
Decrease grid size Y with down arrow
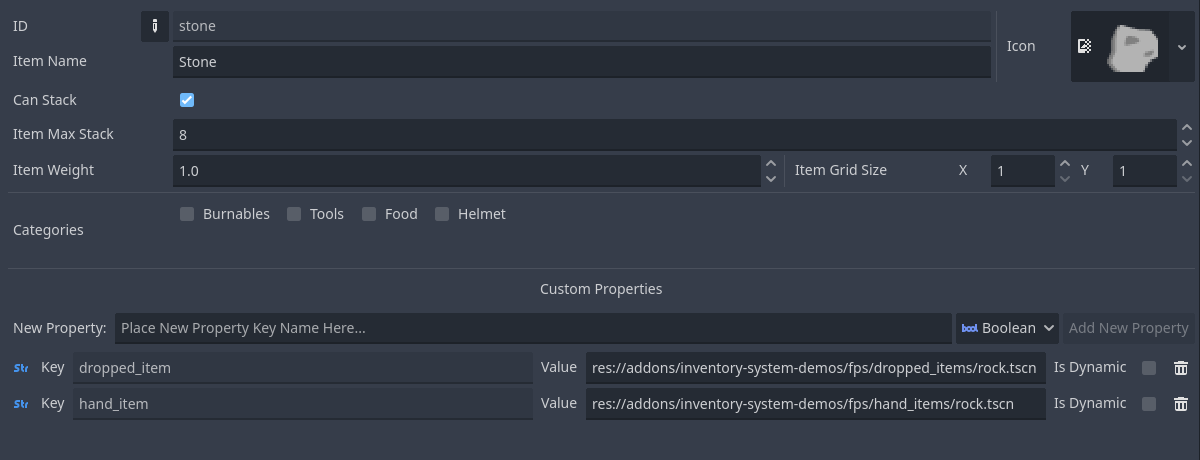tap(1187, 178)
